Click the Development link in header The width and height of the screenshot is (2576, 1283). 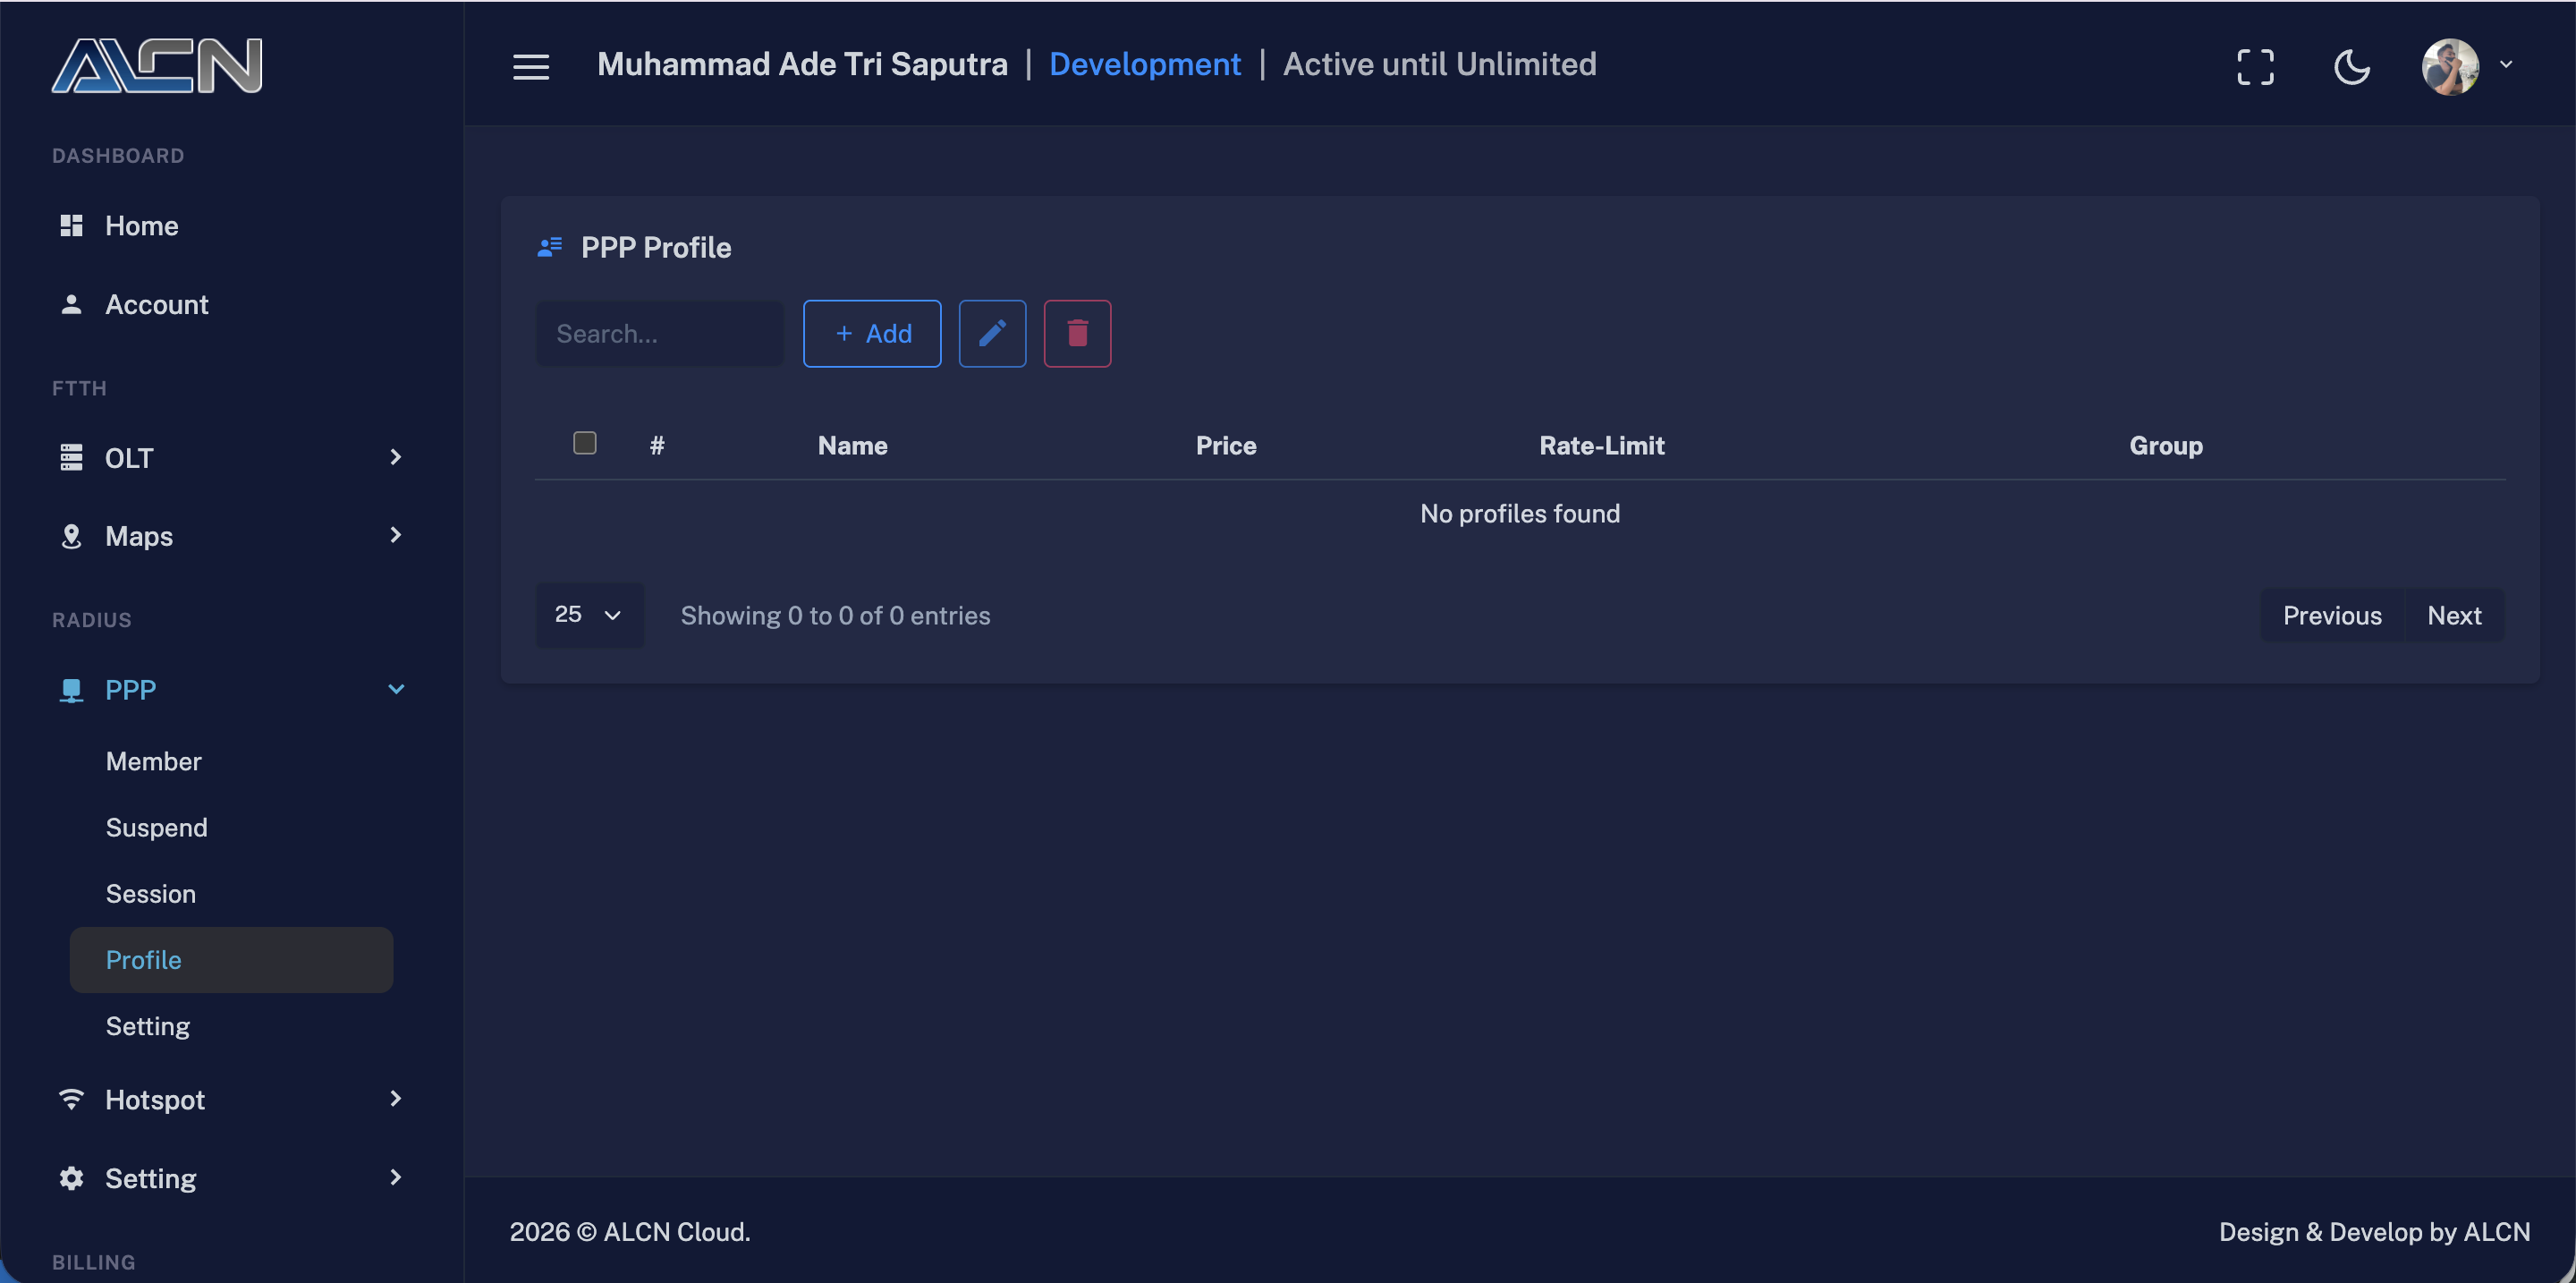coord(1145,64)
